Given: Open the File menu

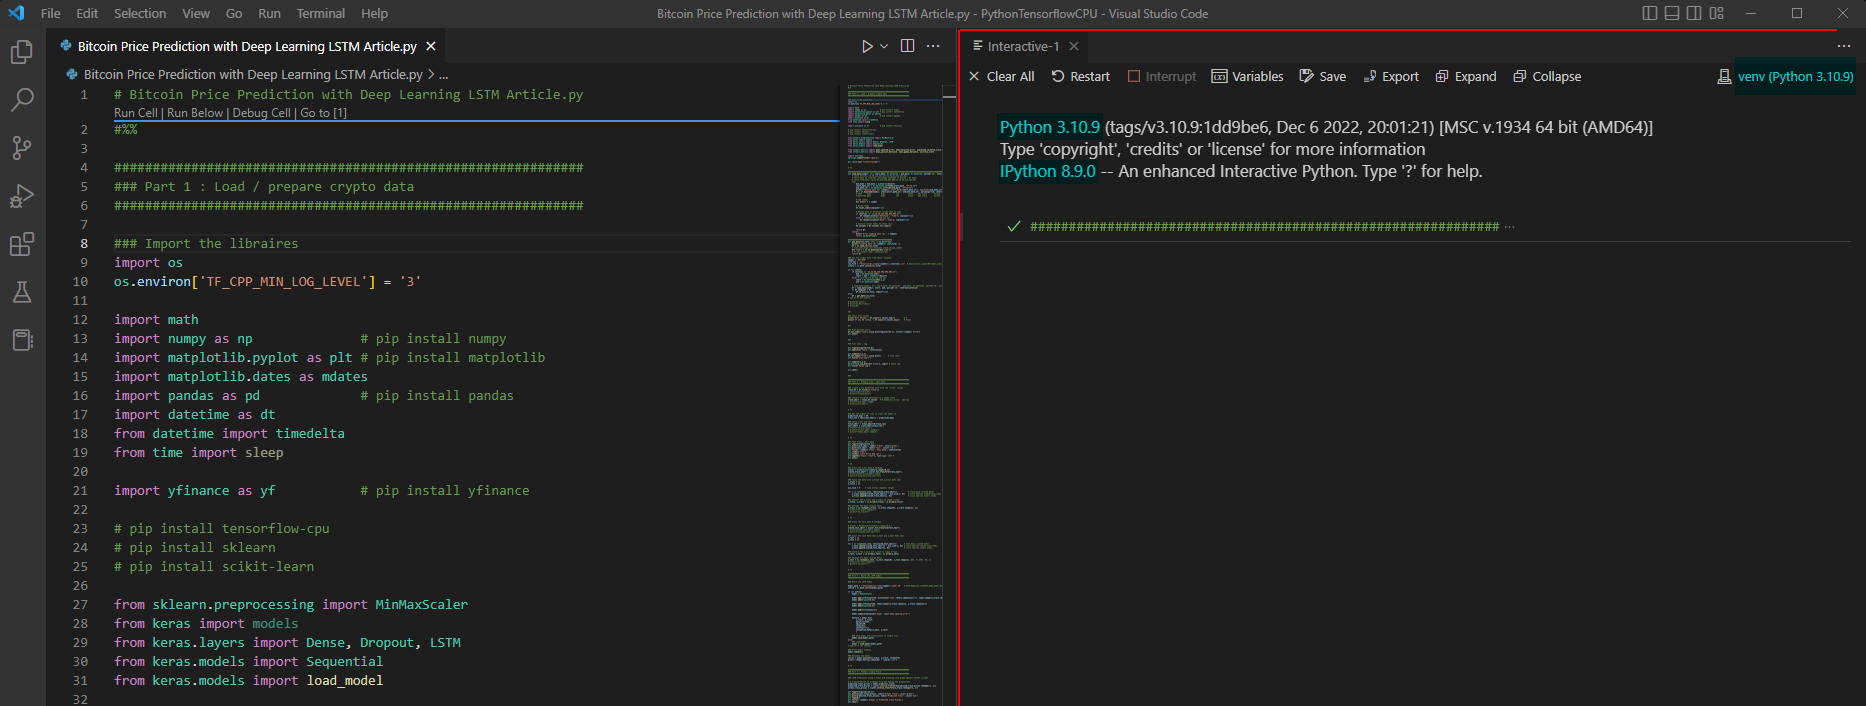Looking at the screenshot, I should 51,13.
